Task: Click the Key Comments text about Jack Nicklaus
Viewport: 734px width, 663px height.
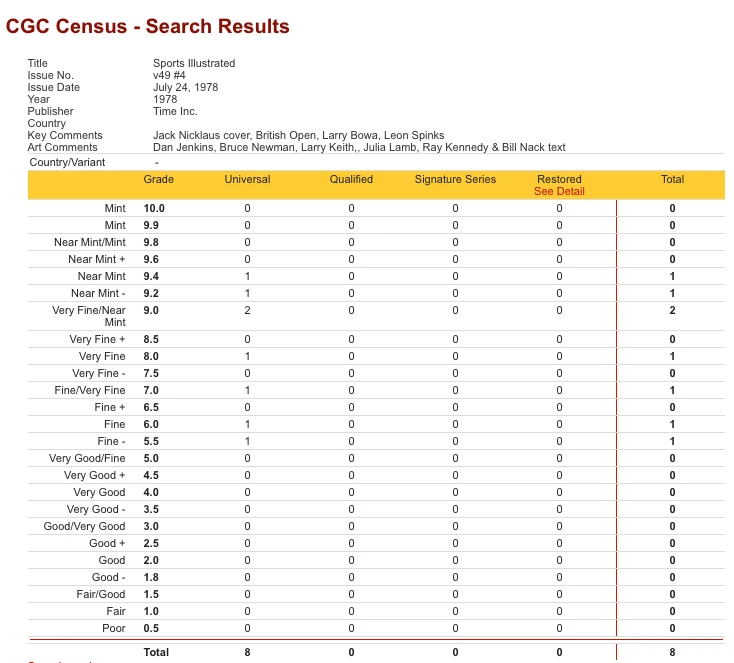Action: [x=298, y=135]
